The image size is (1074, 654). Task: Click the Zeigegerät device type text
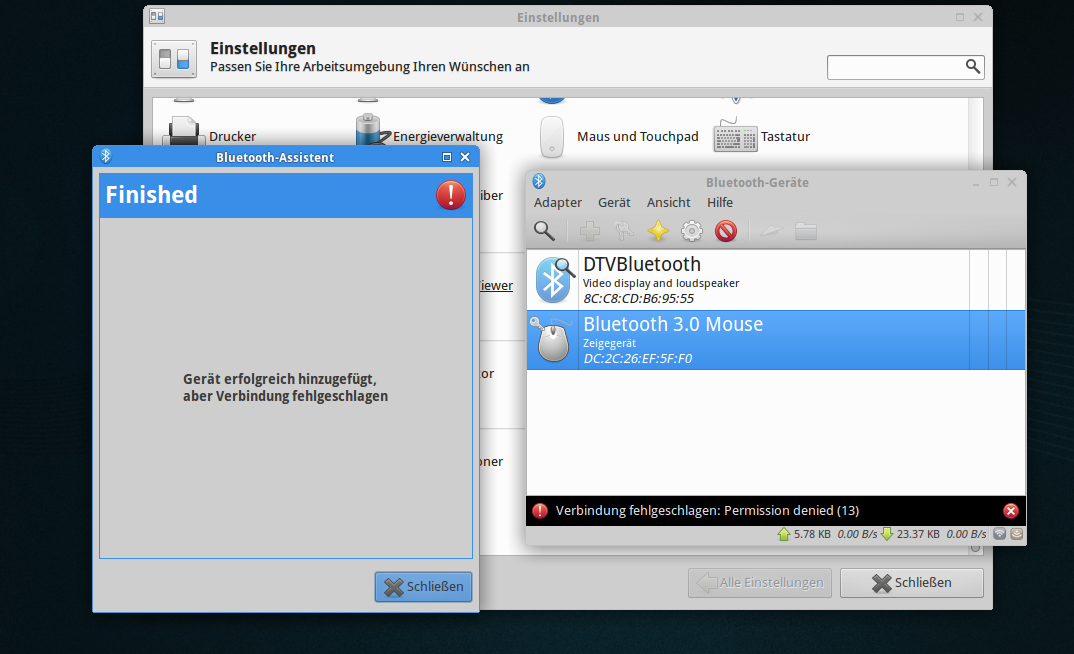coord(610,343)
